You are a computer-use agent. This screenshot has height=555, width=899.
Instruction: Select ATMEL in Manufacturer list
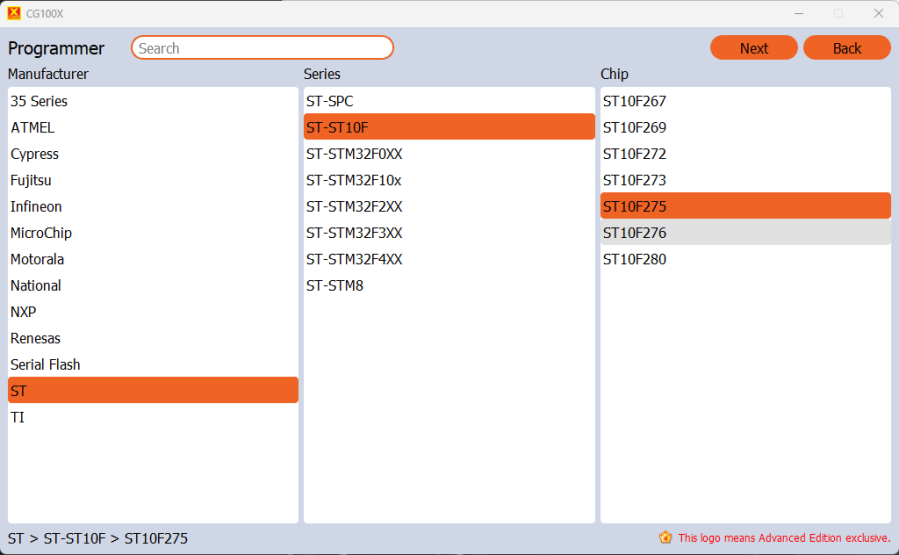tap(33, 128)
